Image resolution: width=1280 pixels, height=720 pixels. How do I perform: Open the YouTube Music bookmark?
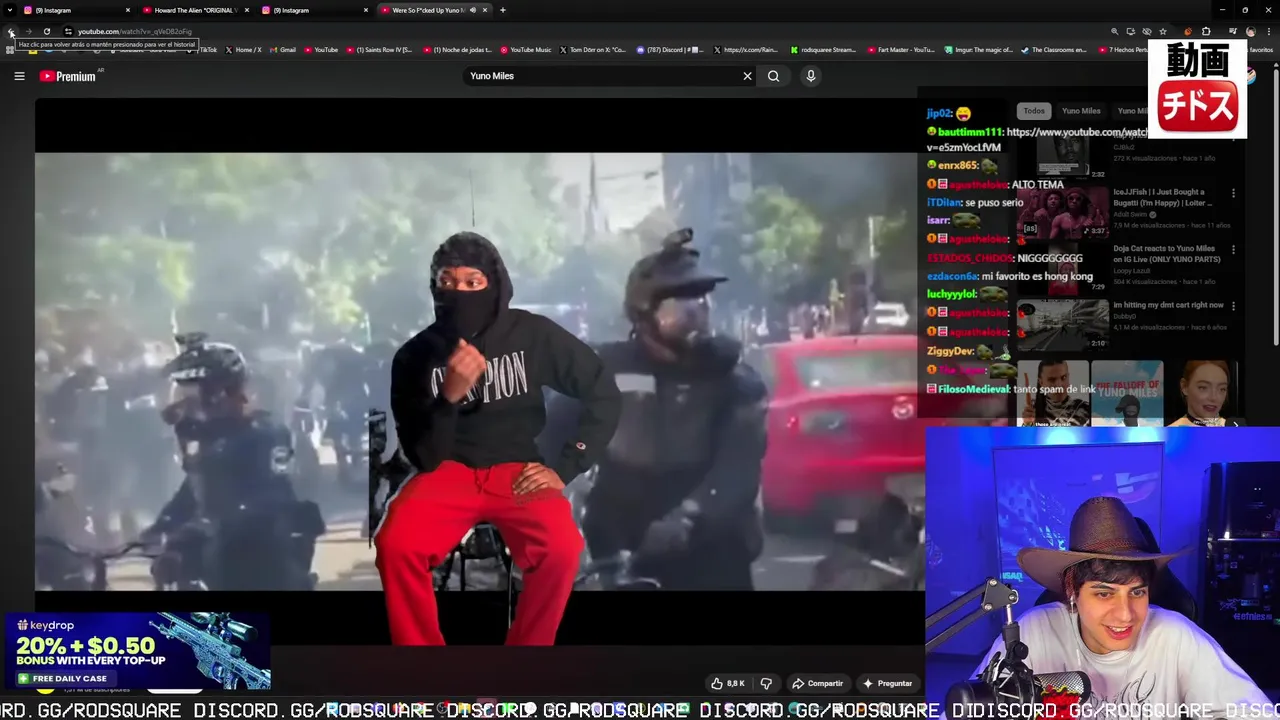tap(526, 50)
